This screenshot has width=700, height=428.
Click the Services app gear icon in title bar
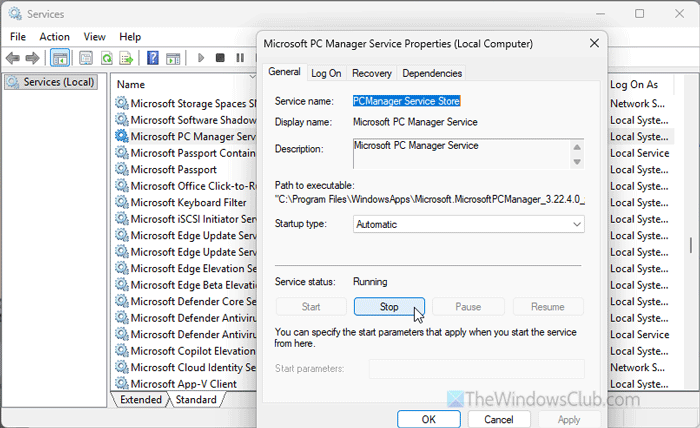coord(15,14)
